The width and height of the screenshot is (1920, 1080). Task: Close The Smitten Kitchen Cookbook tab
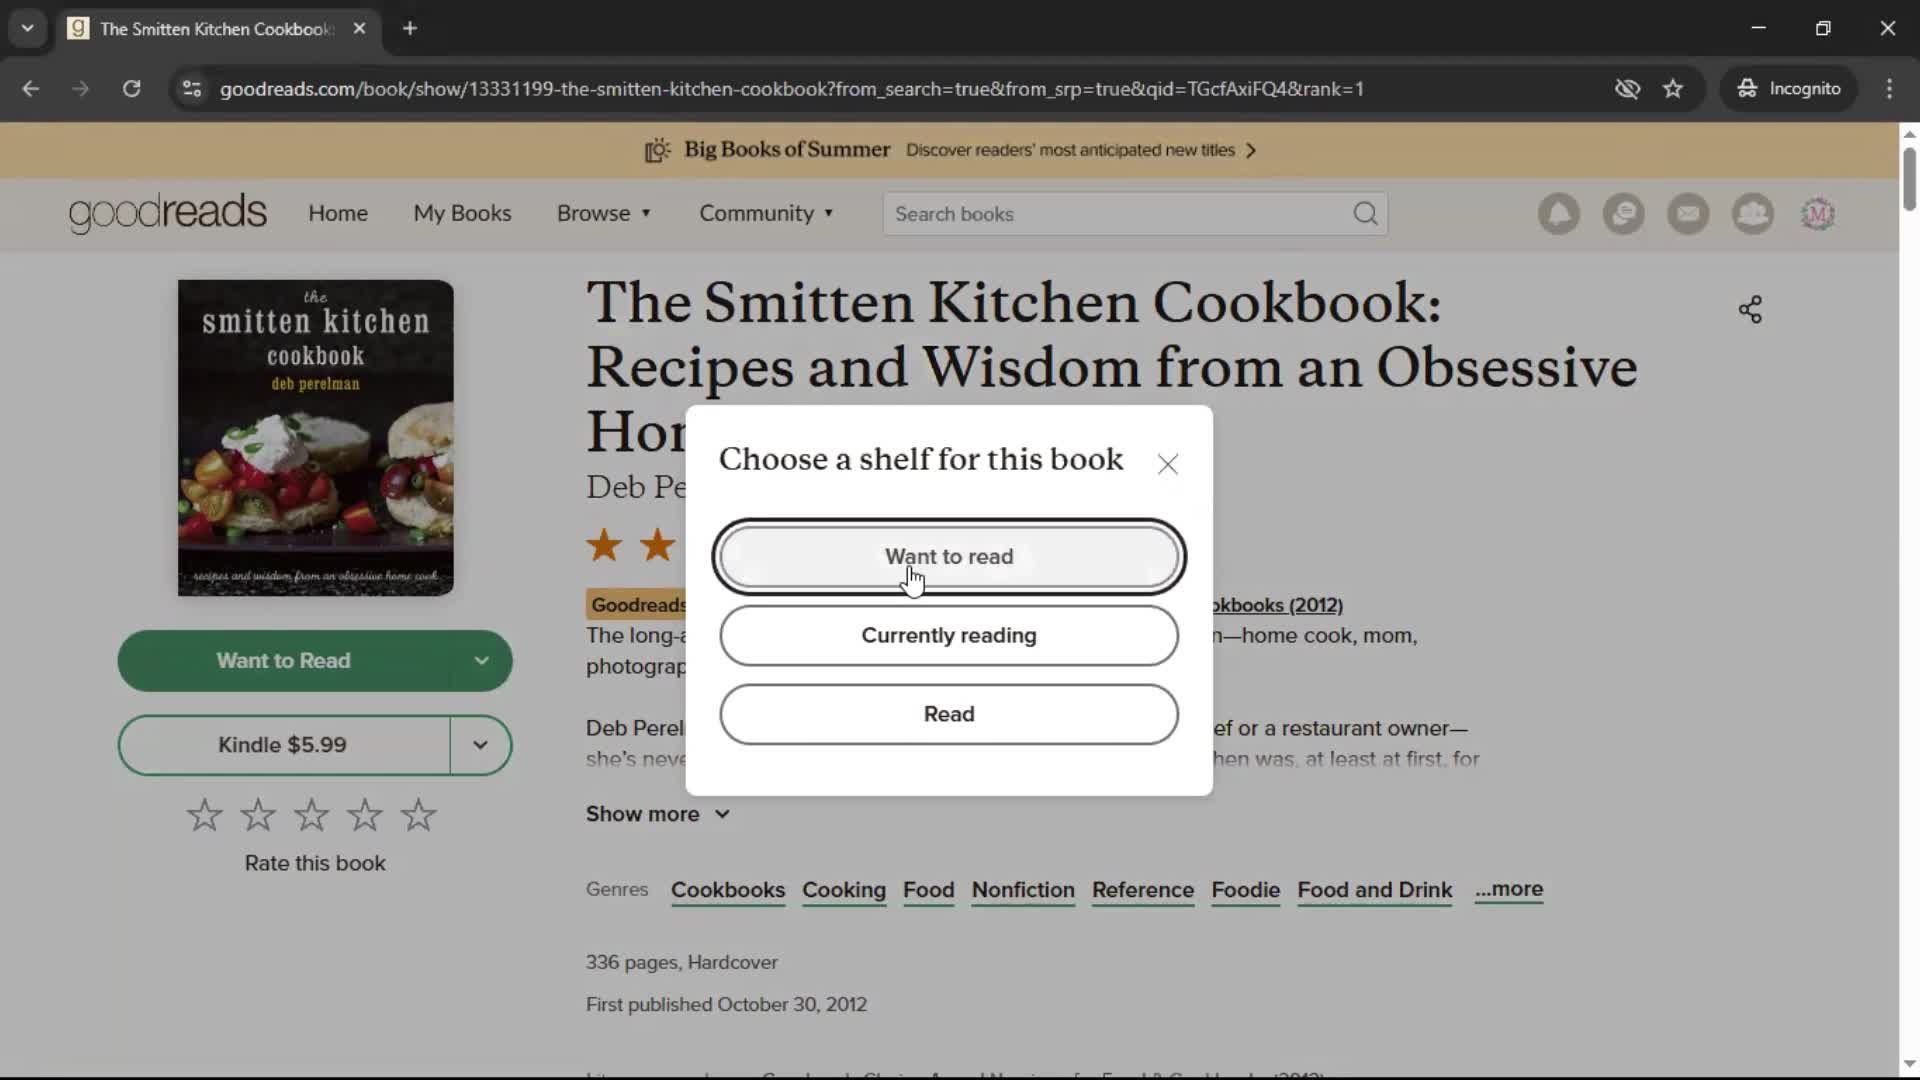tap(359, 29)
